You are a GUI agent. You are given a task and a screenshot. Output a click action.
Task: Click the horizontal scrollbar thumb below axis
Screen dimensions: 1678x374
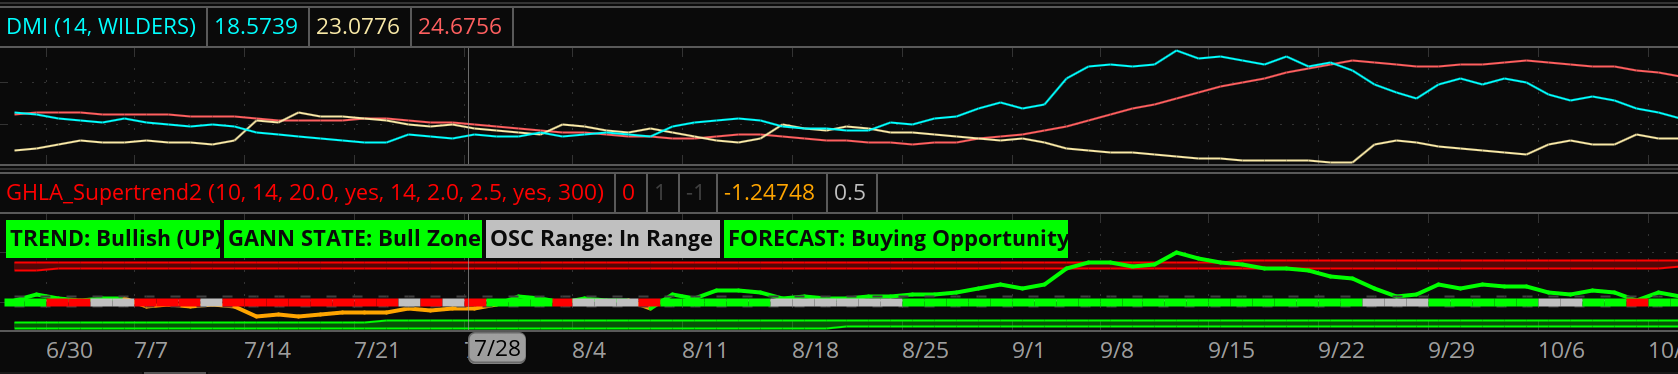[x=175, y=372]
